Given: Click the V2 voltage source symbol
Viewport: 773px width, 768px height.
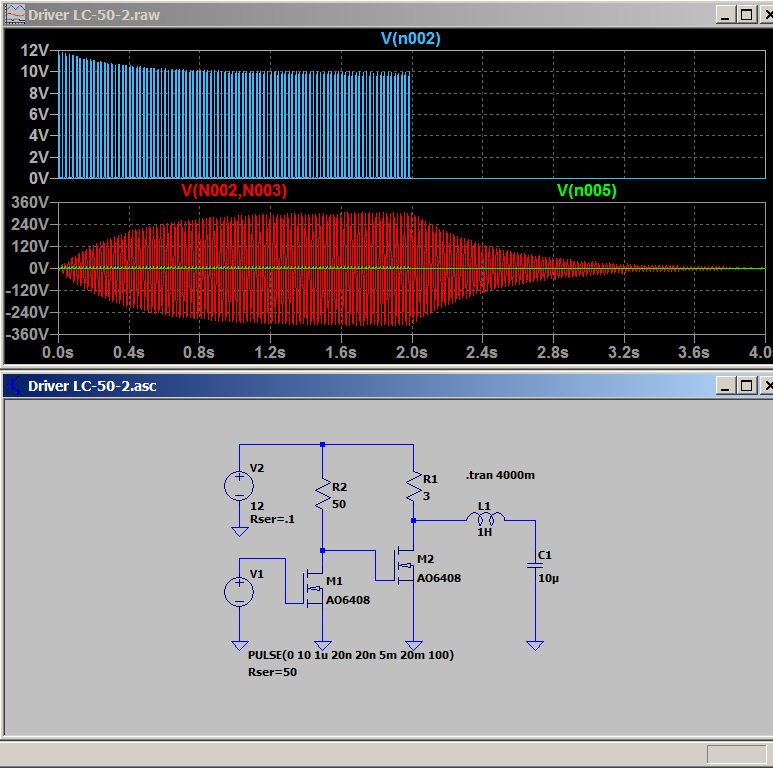Looking at the screenshot, I should click(x=239, y=485).
